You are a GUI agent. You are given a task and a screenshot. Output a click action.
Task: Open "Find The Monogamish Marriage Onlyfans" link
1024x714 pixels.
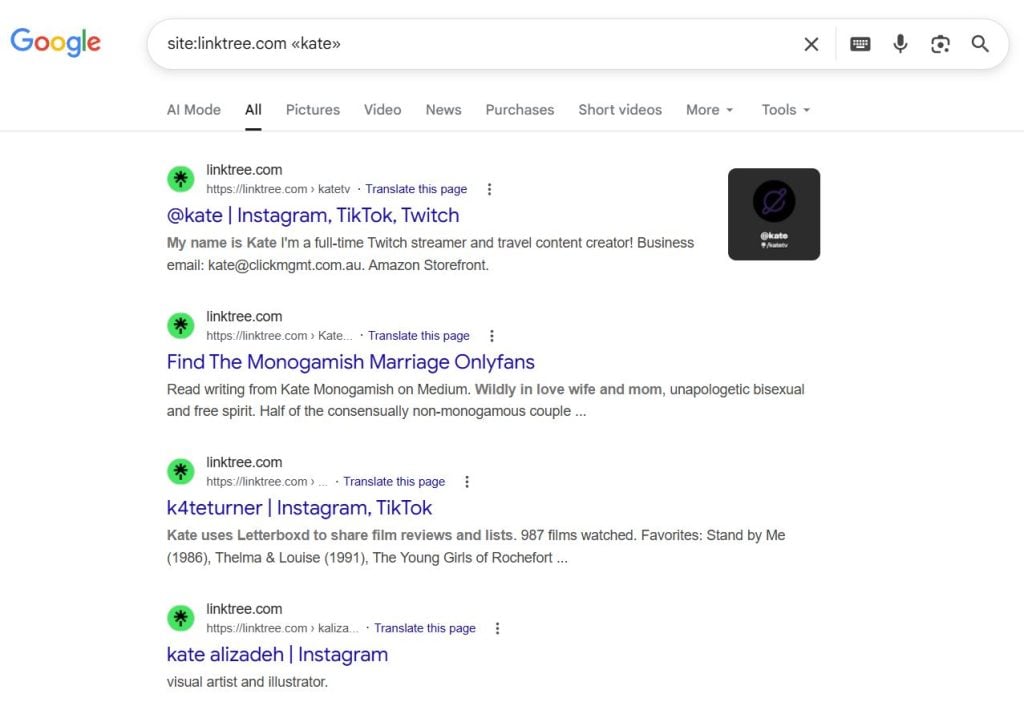(x=350, y=362)
